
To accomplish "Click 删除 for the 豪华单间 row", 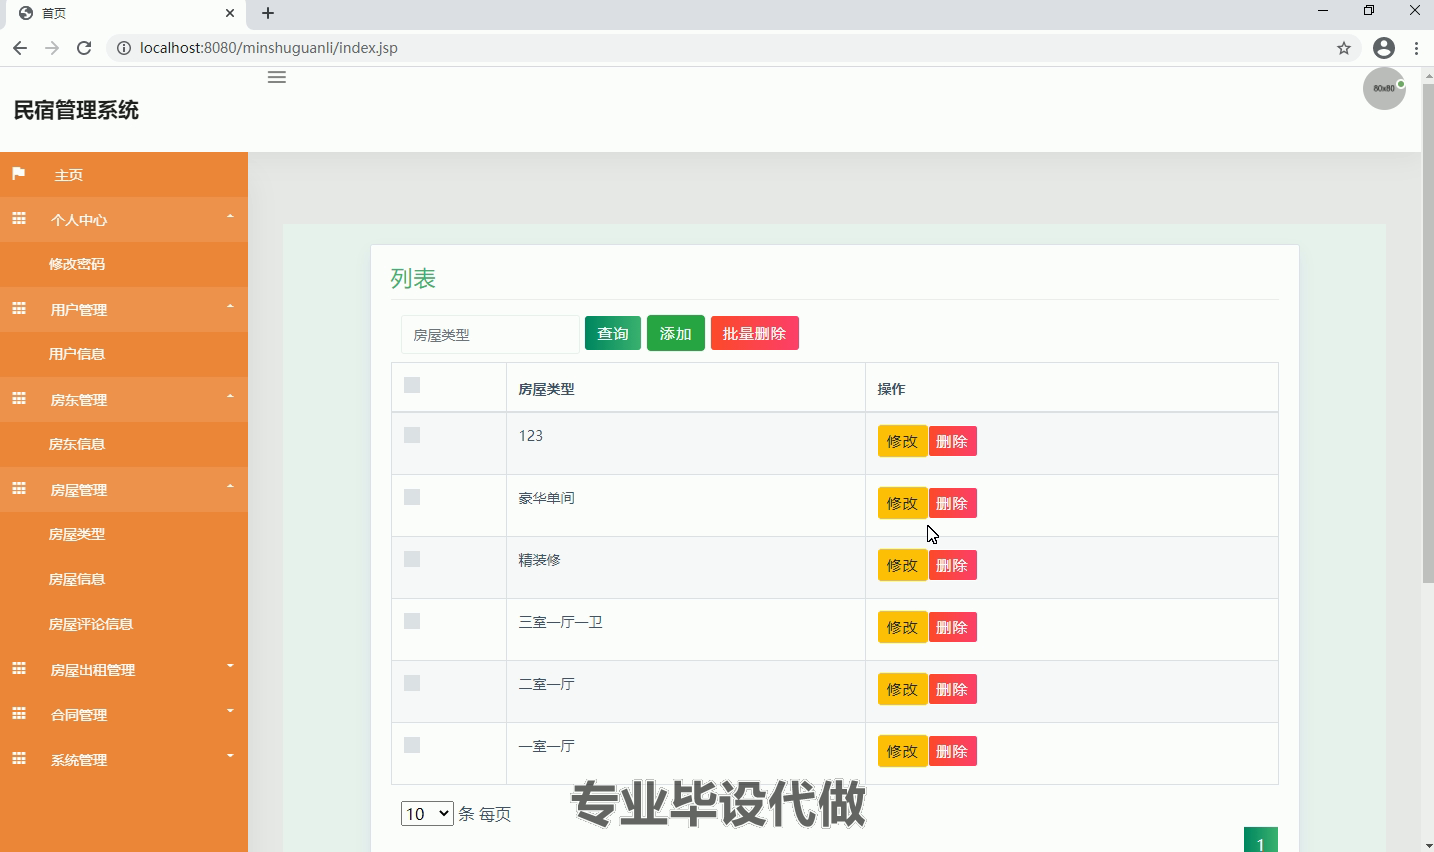I will 953,503.
